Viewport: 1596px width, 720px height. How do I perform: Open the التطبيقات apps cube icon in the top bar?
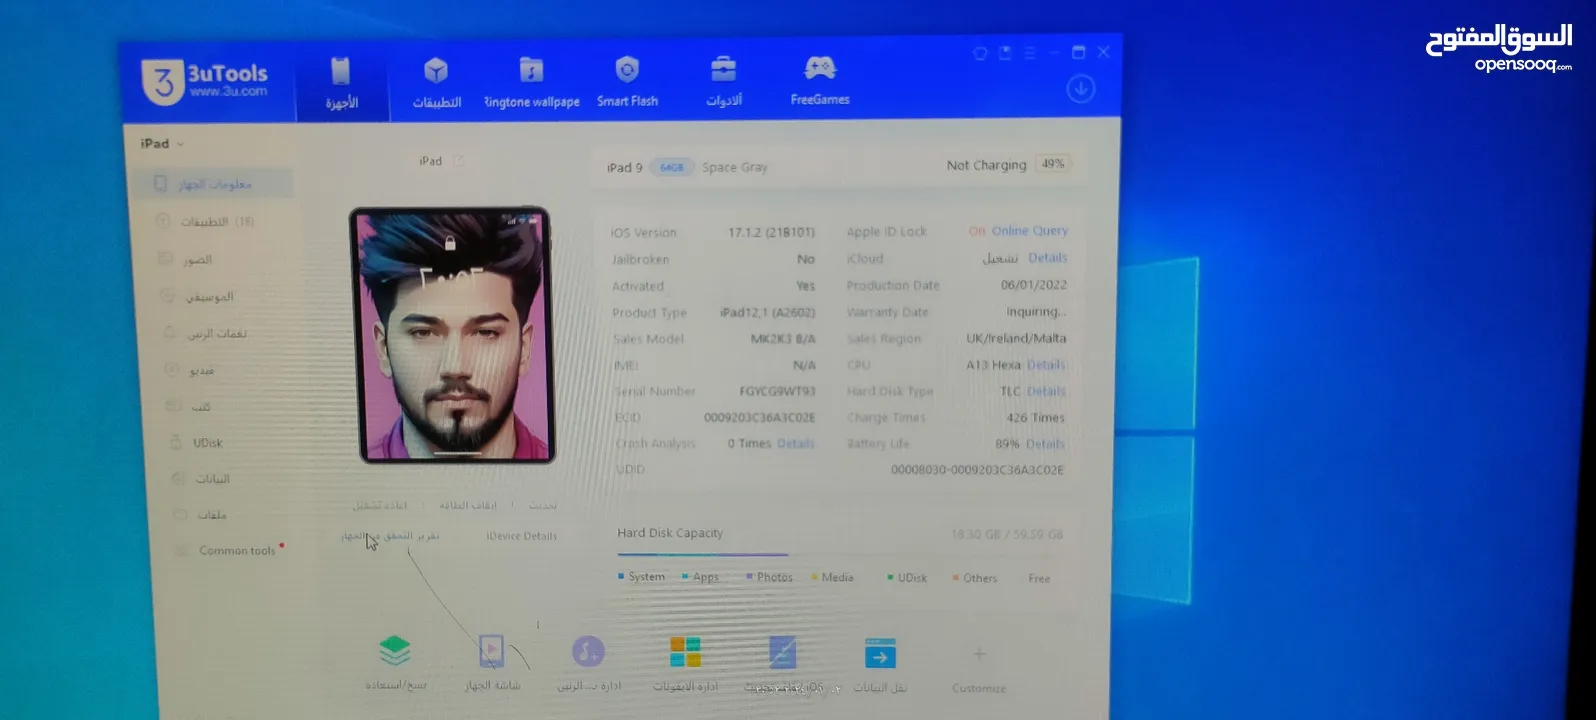[436, 71]
